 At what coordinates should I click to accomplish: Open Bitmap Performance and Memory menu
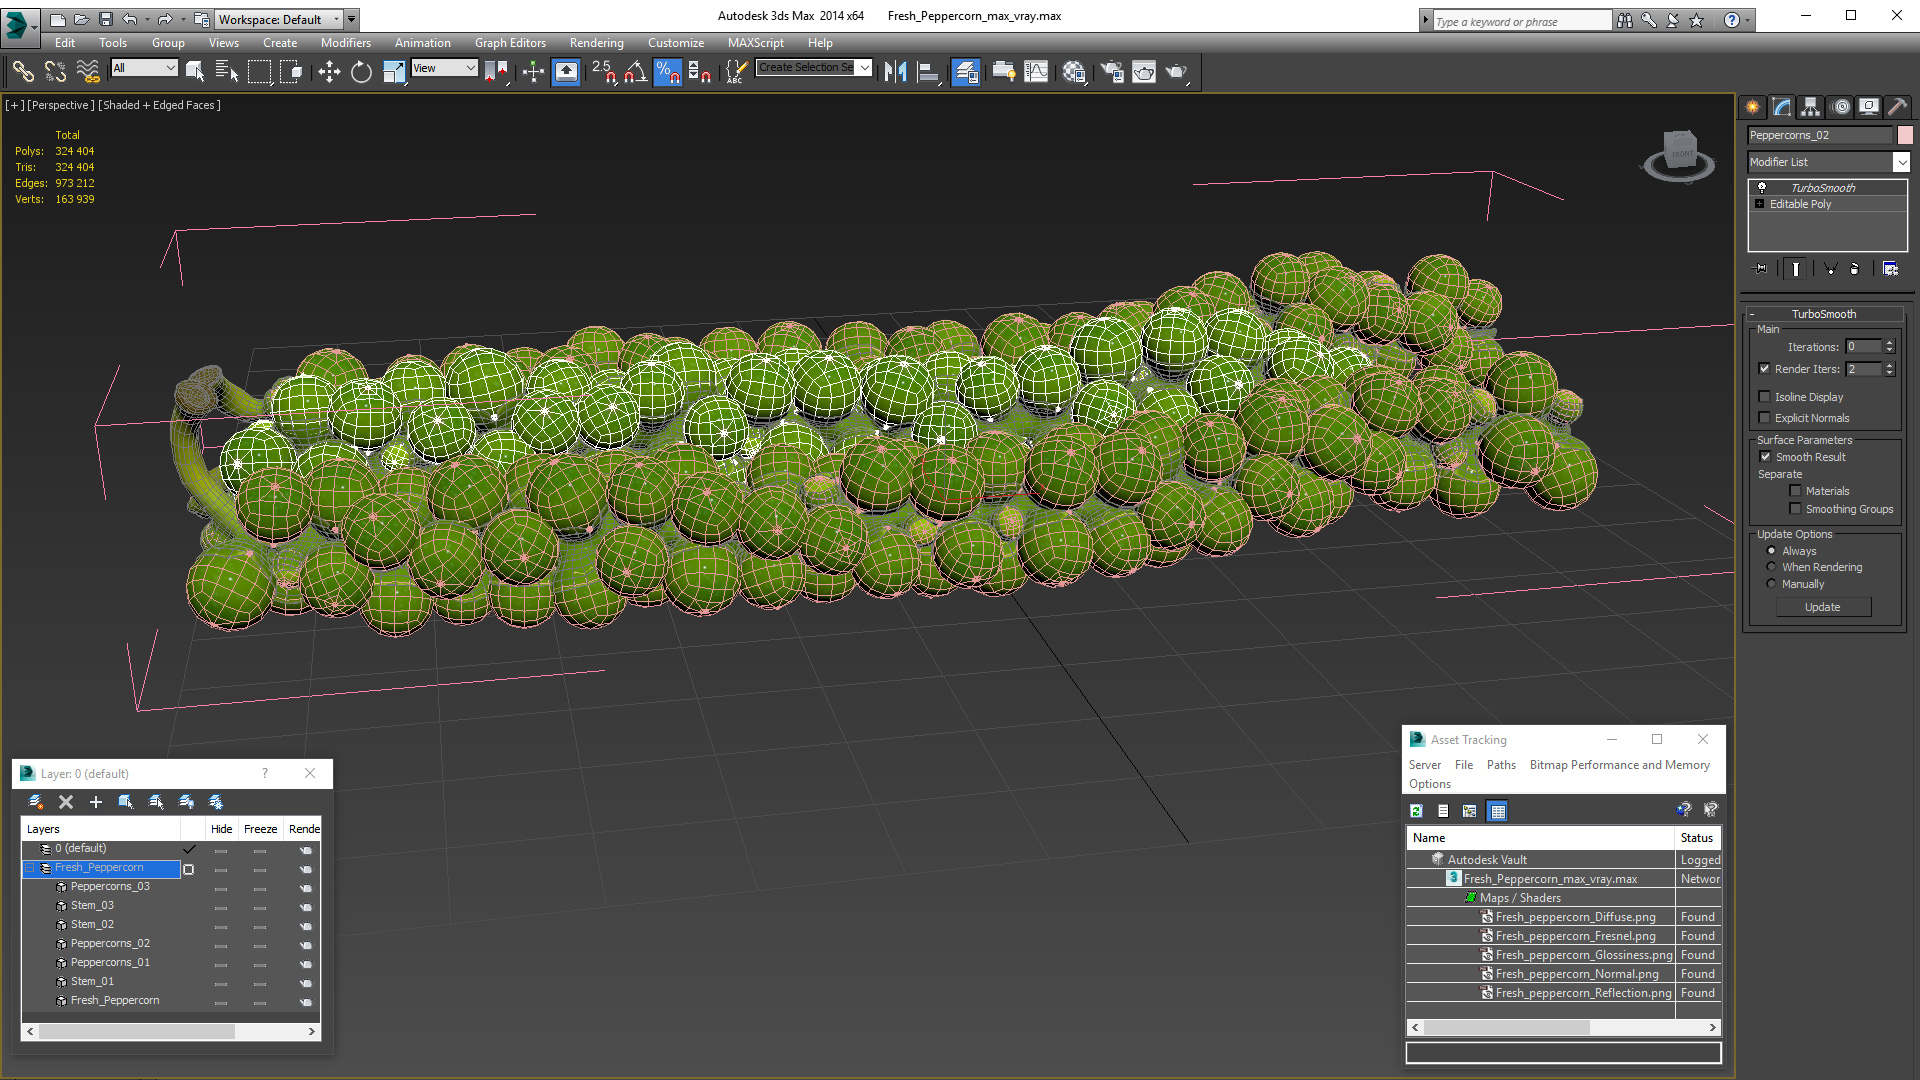pyautogui.click(x=1619, y=765)
